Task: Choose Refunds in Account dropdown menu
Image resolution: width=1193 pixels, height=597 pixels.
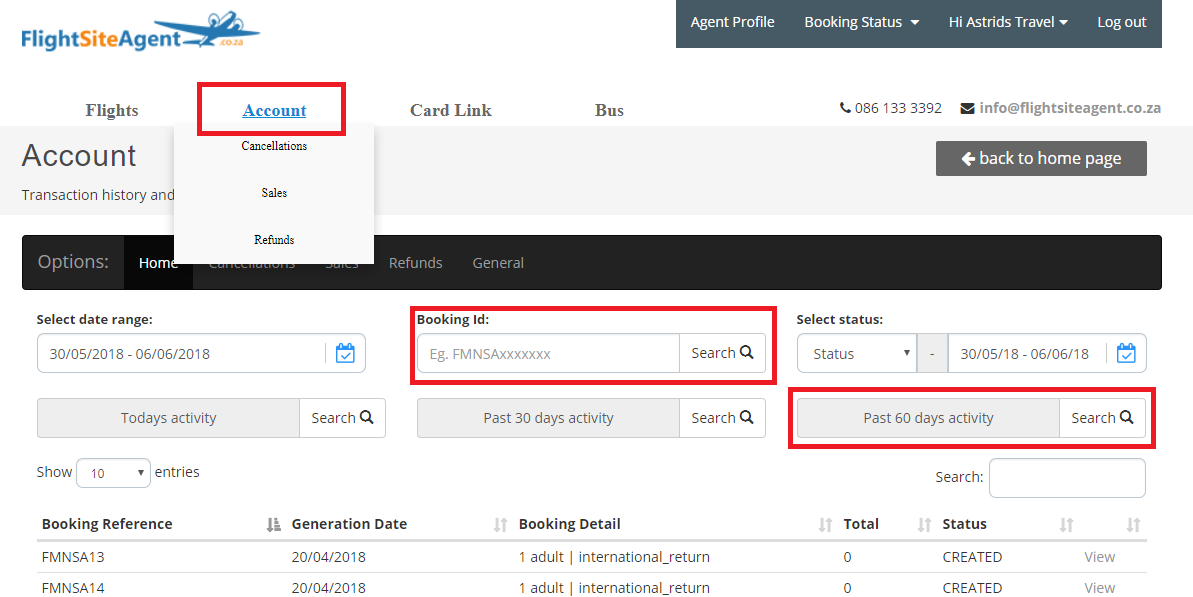Action: (x=274, y=240)
